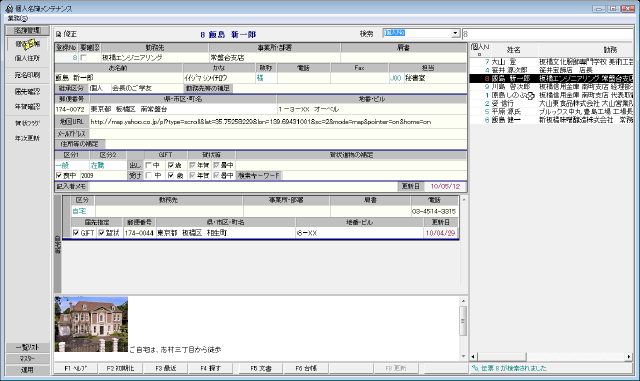Click the F4 探す button
Image resolution: width=640 pixels, height=381 pixels.
pyautogui.click(x=211, y=368)
